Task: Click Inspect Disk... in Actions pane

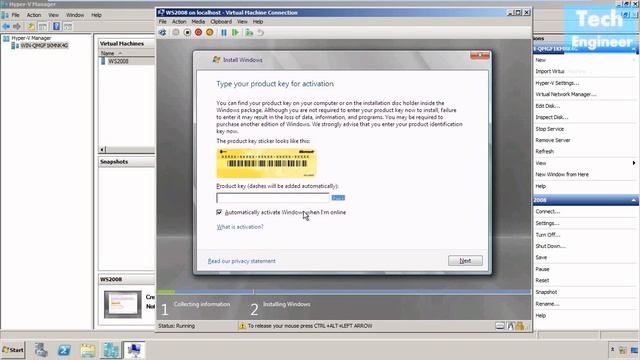Action: click(551, 117)
